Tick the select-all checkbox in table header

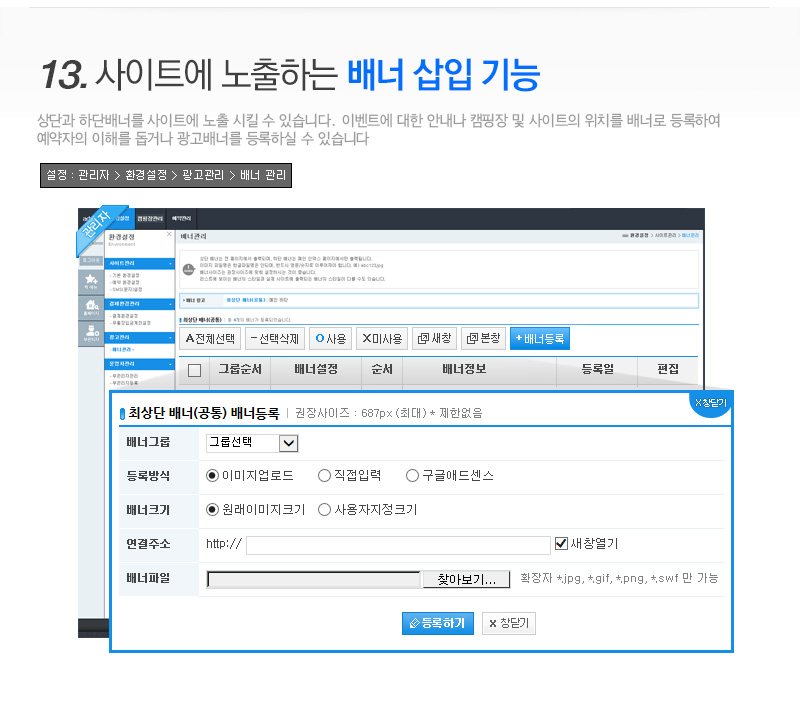(194, 370)
